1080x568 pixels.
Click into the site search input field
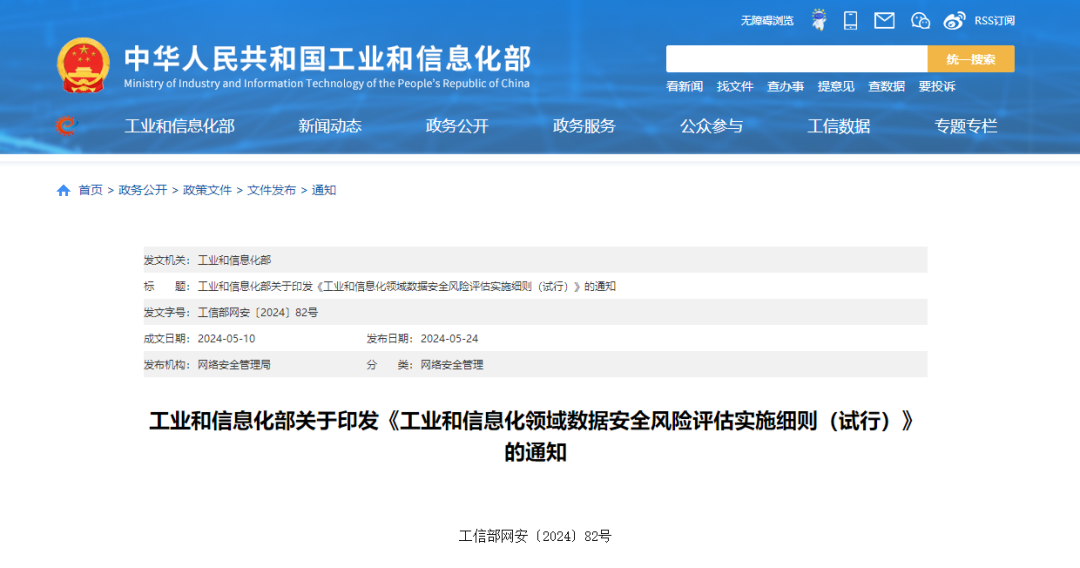(x=796, y=59)
